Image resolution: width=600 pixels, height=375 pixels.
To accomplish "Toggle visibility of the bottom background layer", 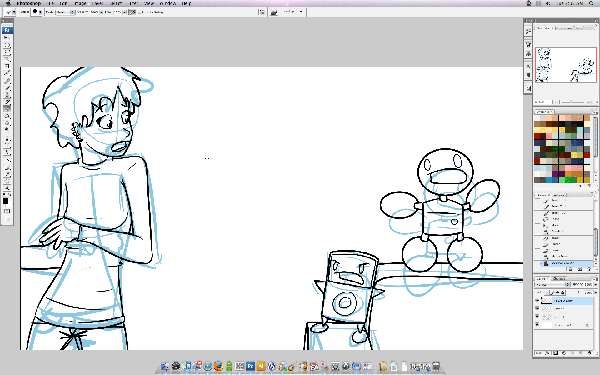I will [x=537, y=324].
